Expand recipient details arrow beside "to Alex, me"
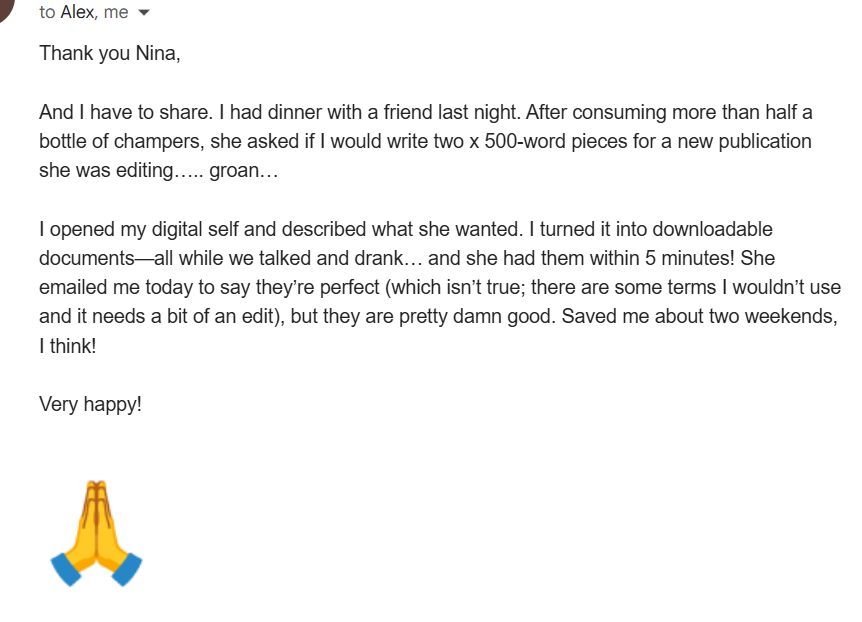Image resolution: width=862 pixels, height=622 pixels. click(x=143, y=13)
